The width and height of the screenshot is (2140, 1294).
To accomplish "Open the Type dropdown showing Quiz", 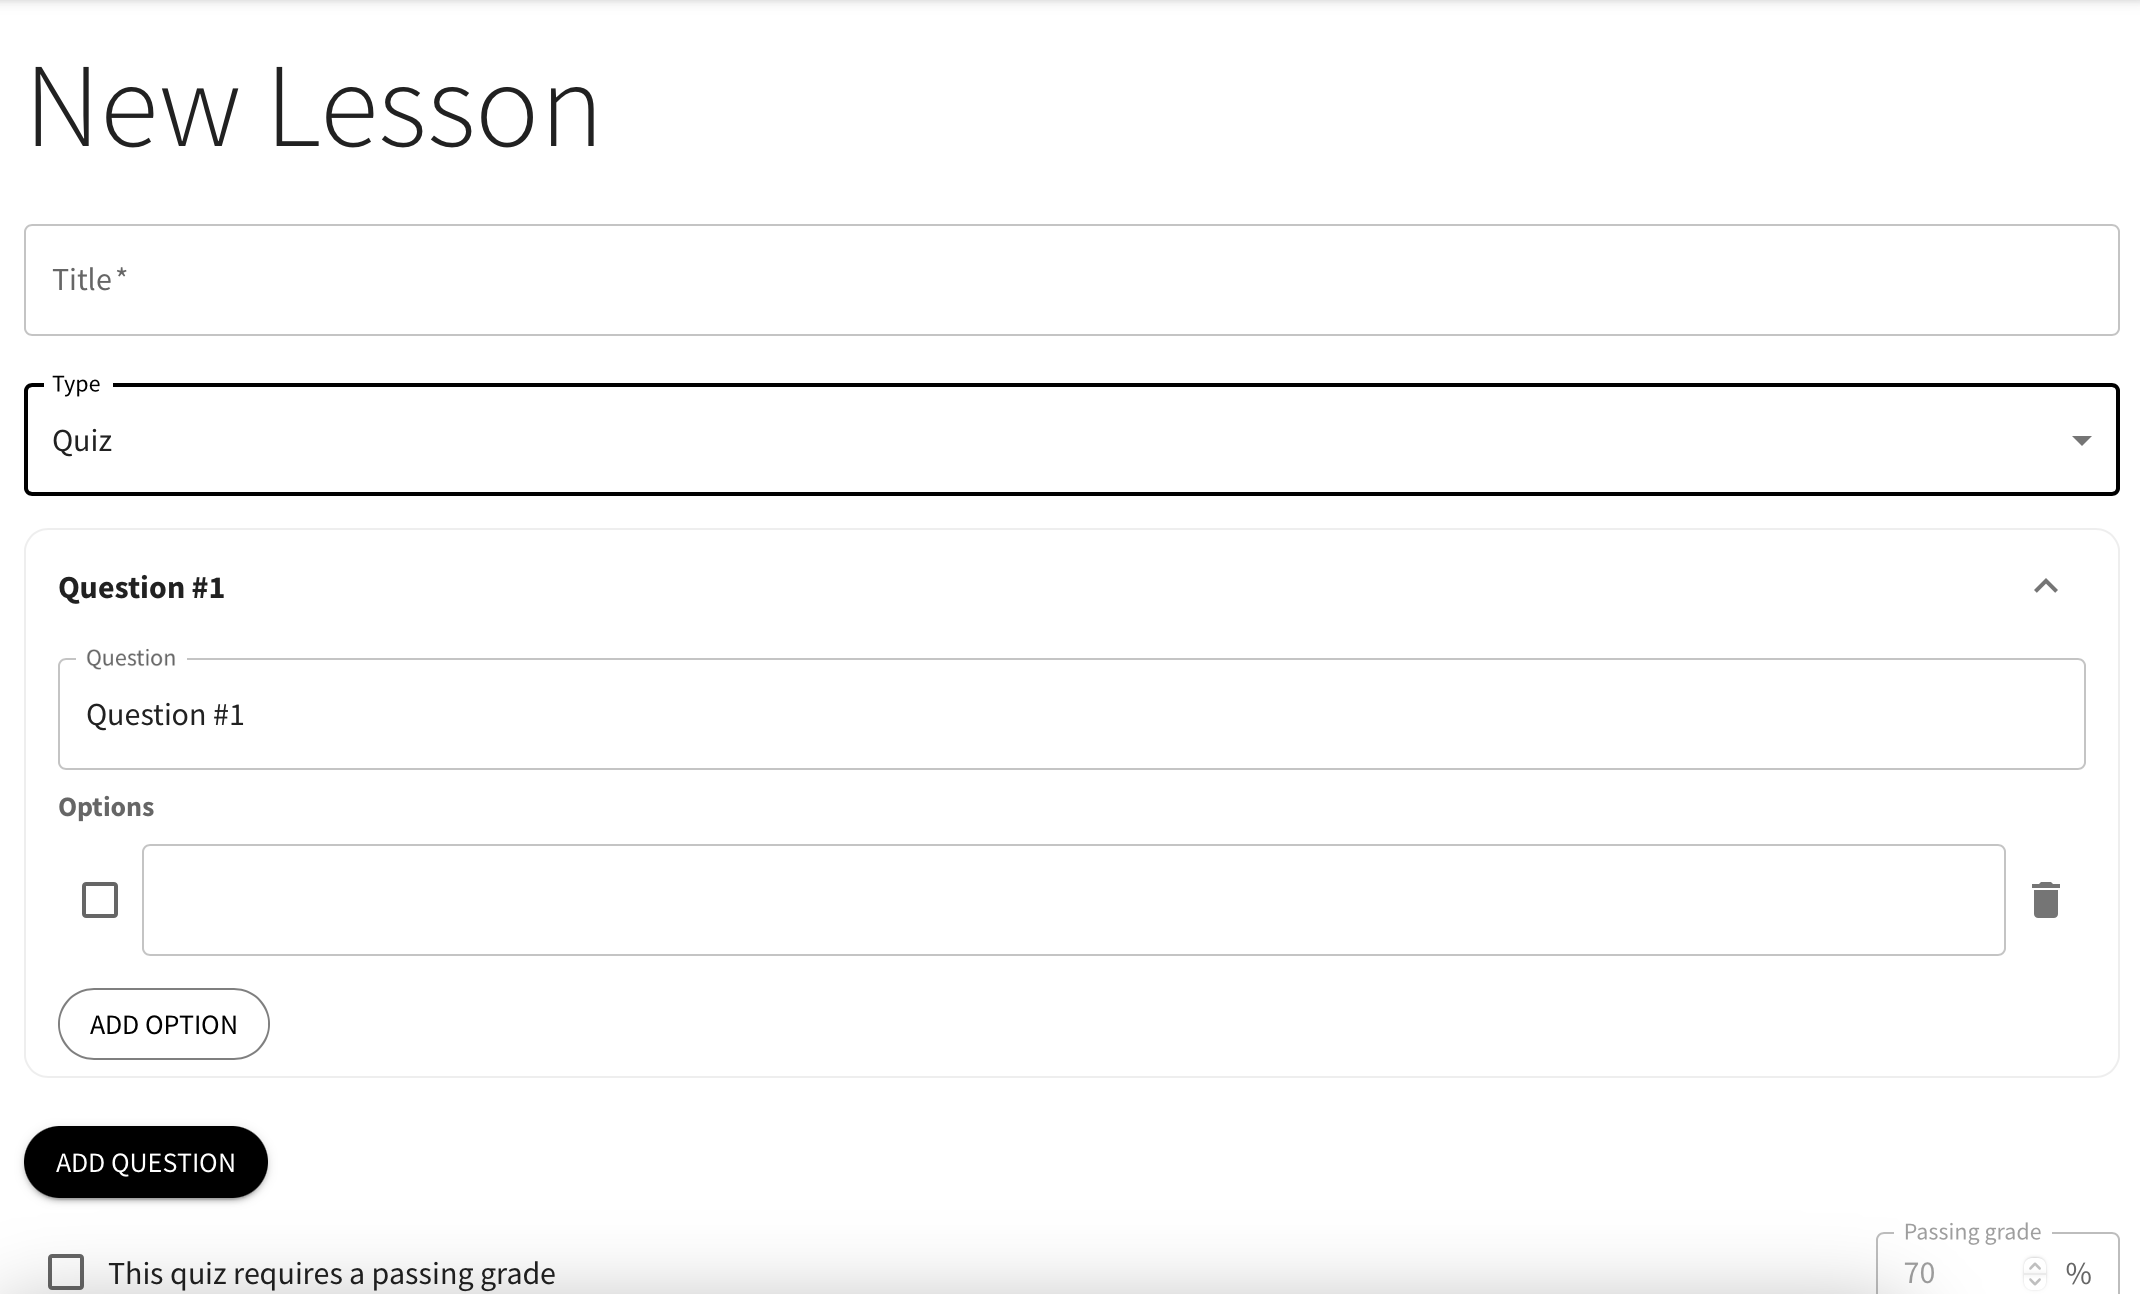I will (1070, 440).
